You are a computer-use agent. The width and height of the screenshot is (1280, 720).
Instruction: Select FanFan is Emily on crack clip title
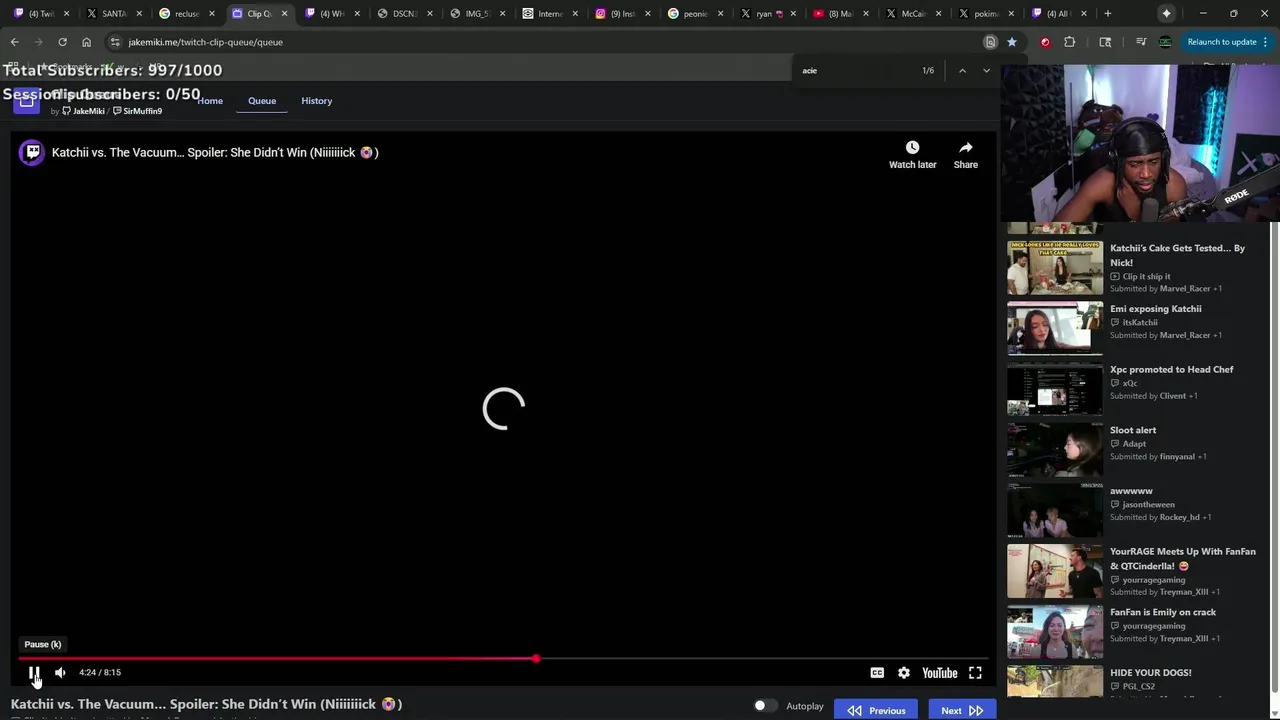(1163, 612)
